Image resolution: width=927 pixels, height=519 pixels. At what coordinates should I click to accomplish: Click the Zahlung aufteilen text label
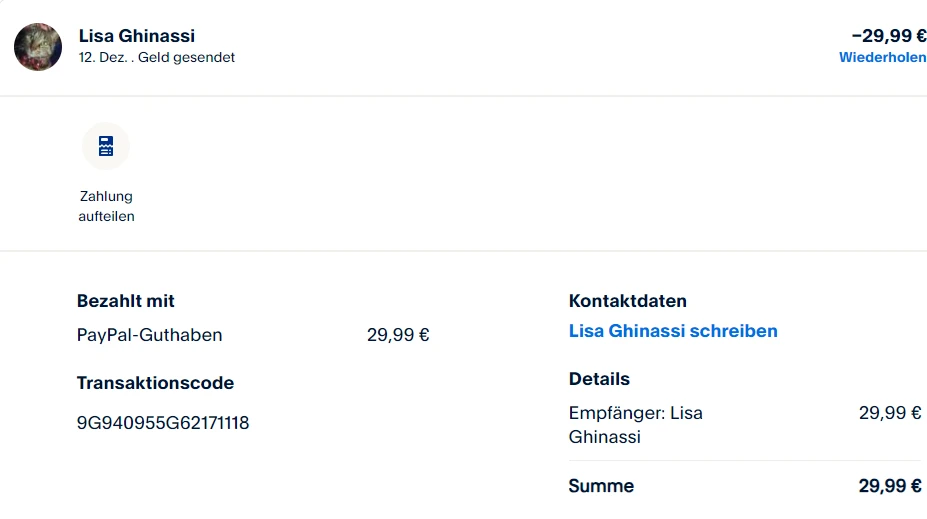pyautogui.click(x=106, y=206)
